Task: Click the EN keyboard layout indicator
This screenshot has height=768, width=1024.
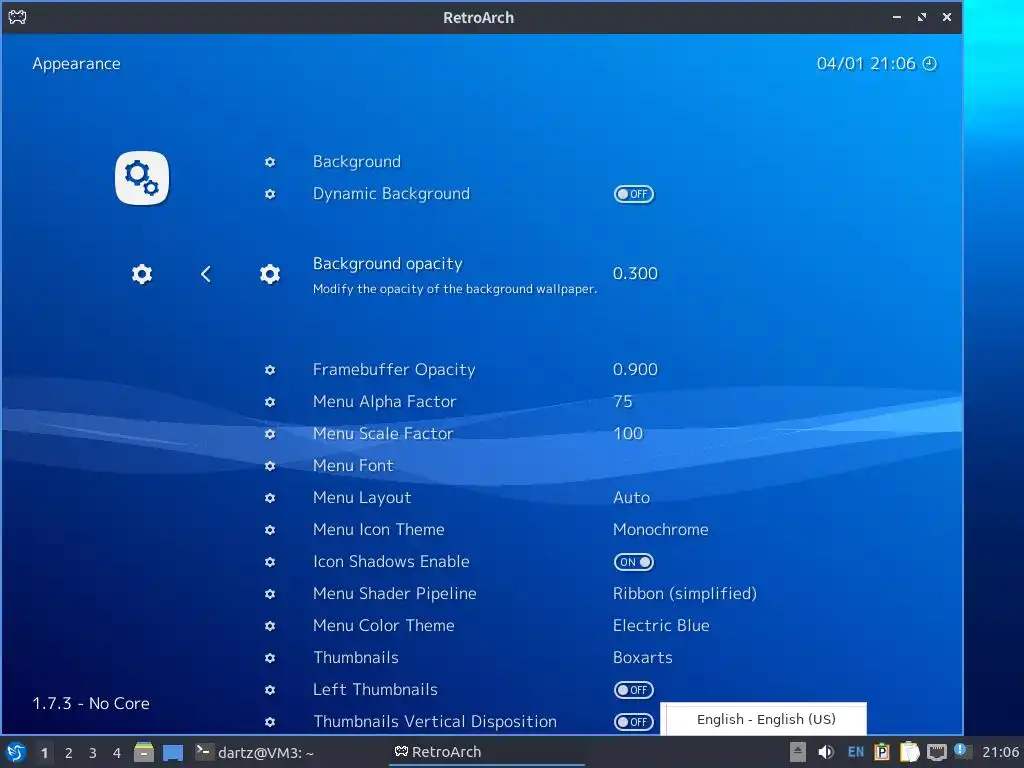Action: (x=856, y=752)
